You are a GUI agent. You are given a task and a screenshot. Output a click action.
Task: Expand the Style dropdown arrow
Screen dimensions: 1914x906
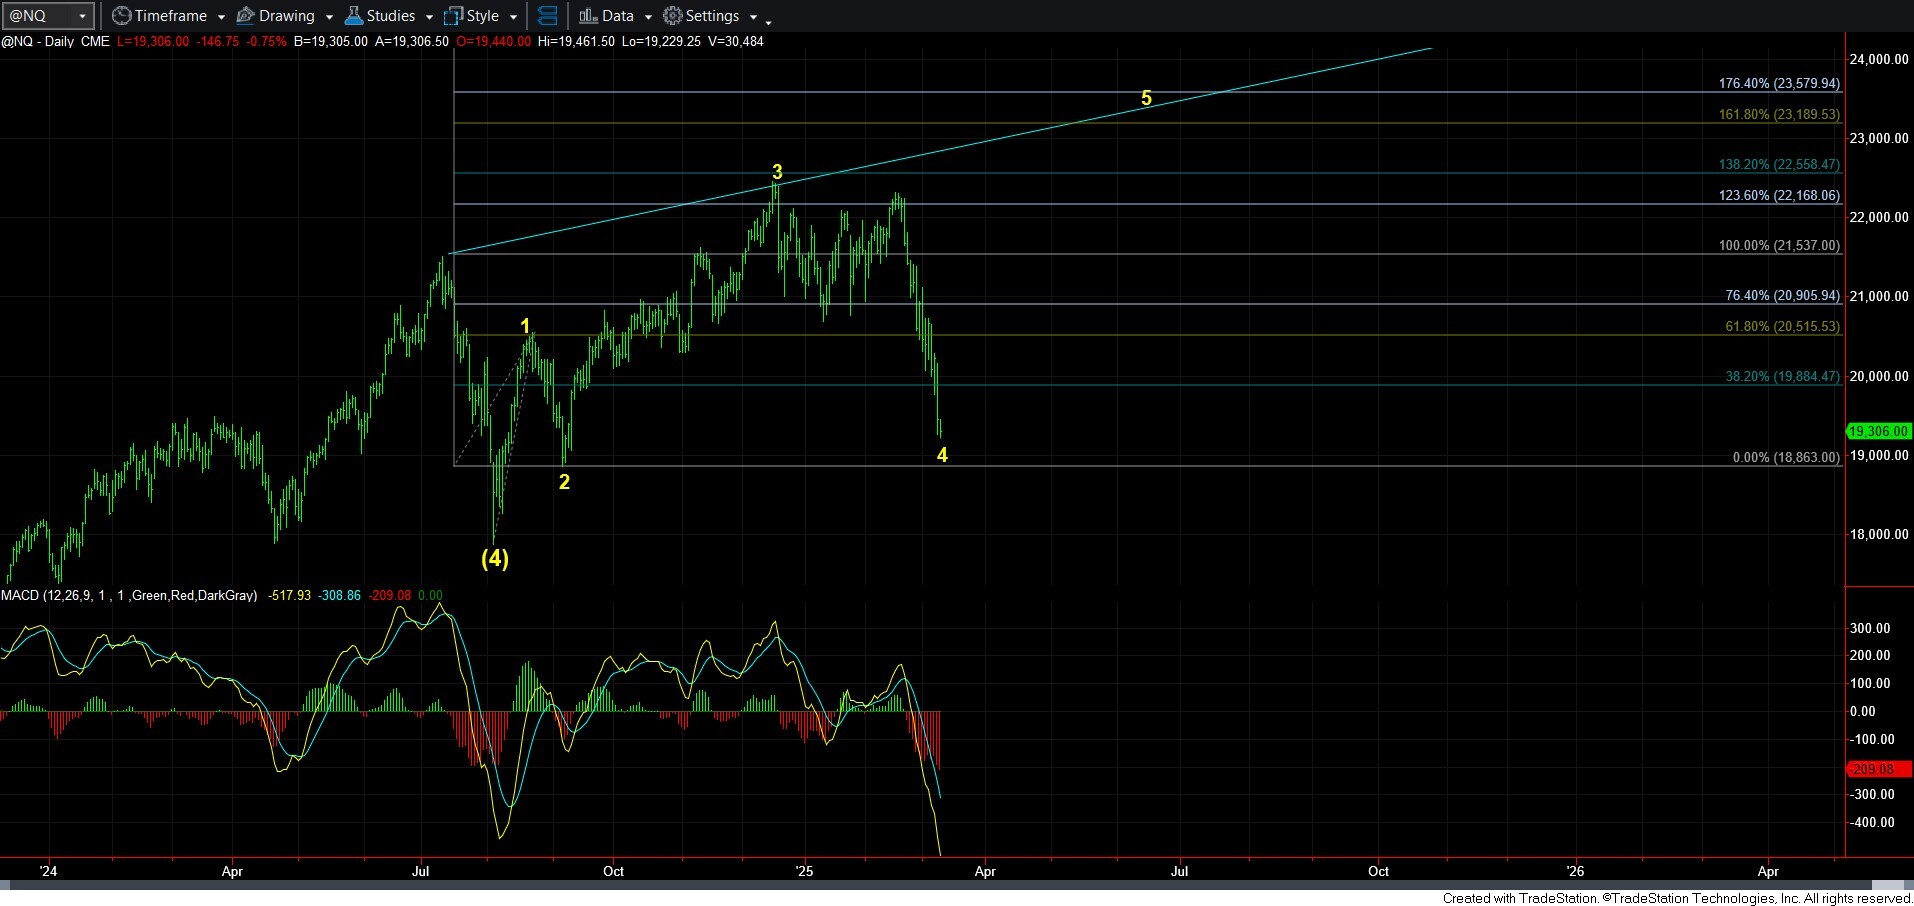[x=513, y=17]
